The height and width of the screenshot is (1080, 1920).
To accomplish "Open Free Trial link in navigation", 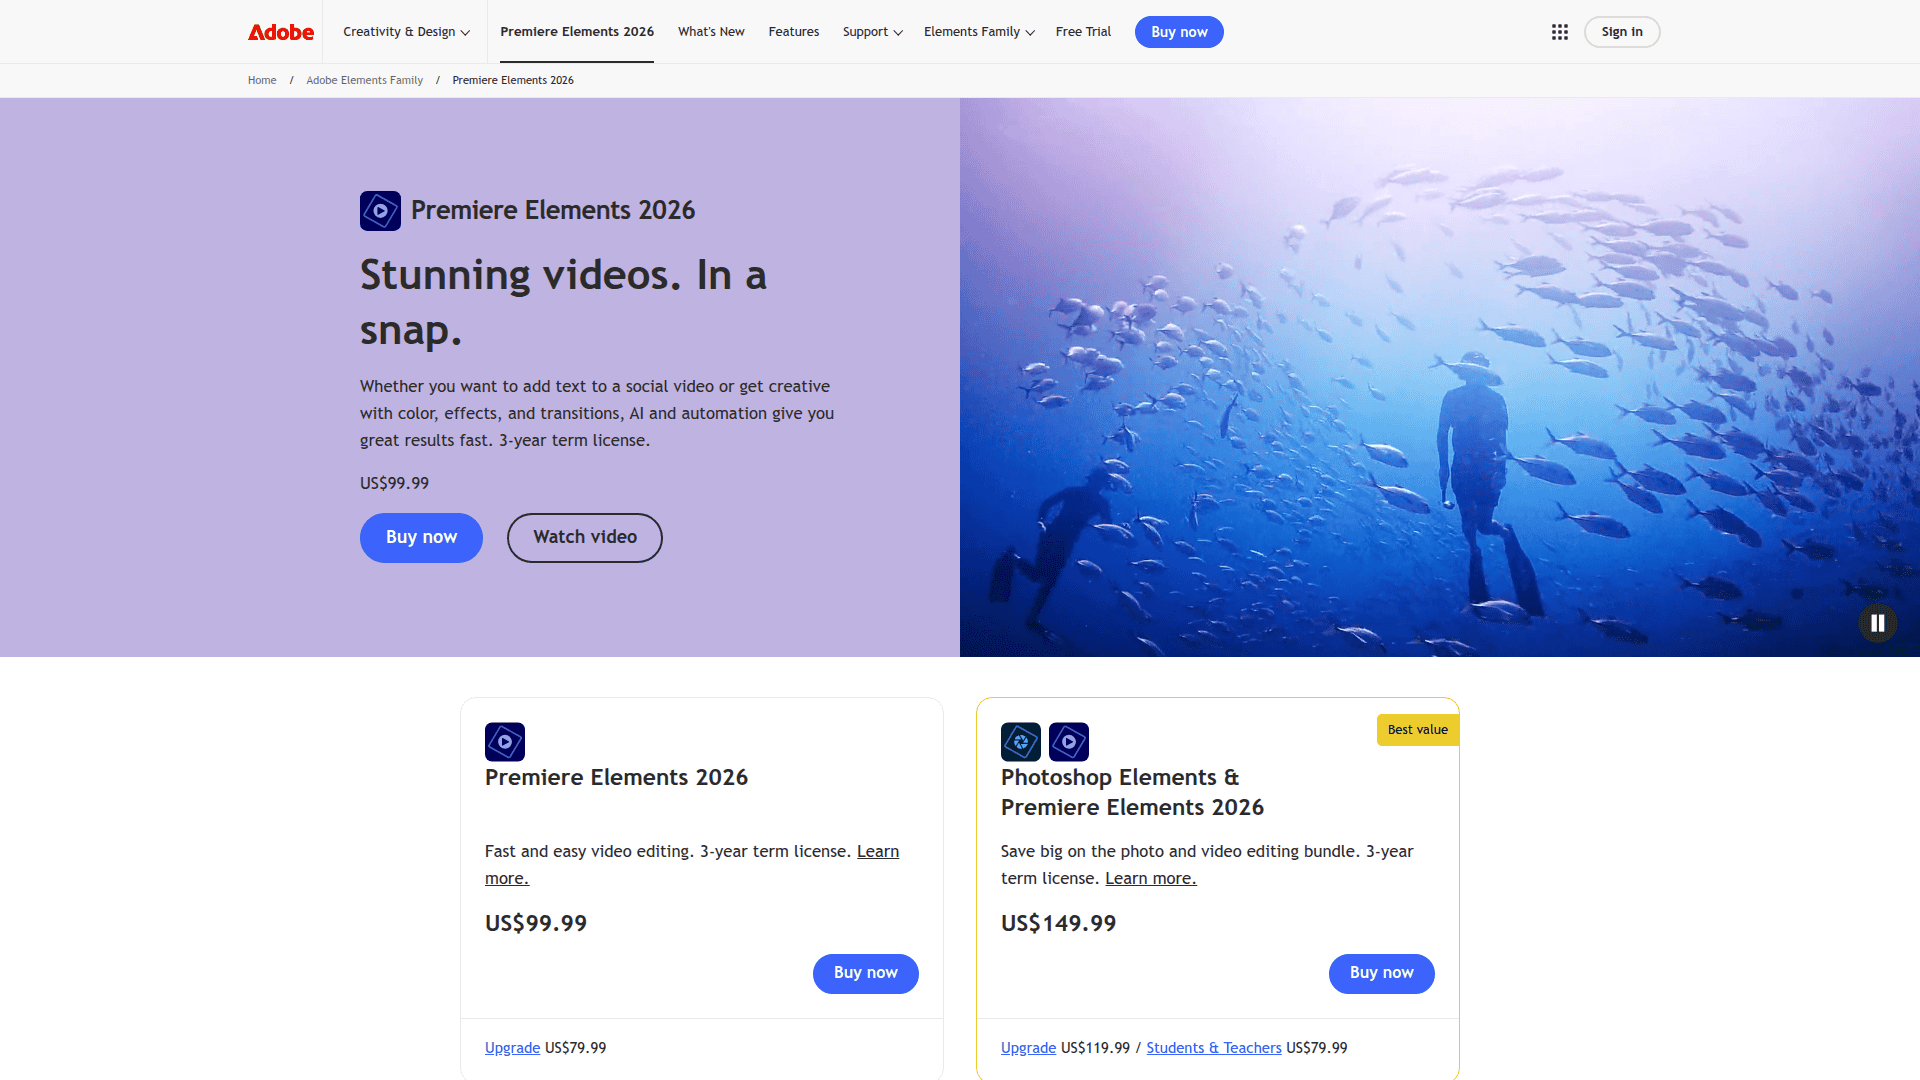I will (1083, 32).
